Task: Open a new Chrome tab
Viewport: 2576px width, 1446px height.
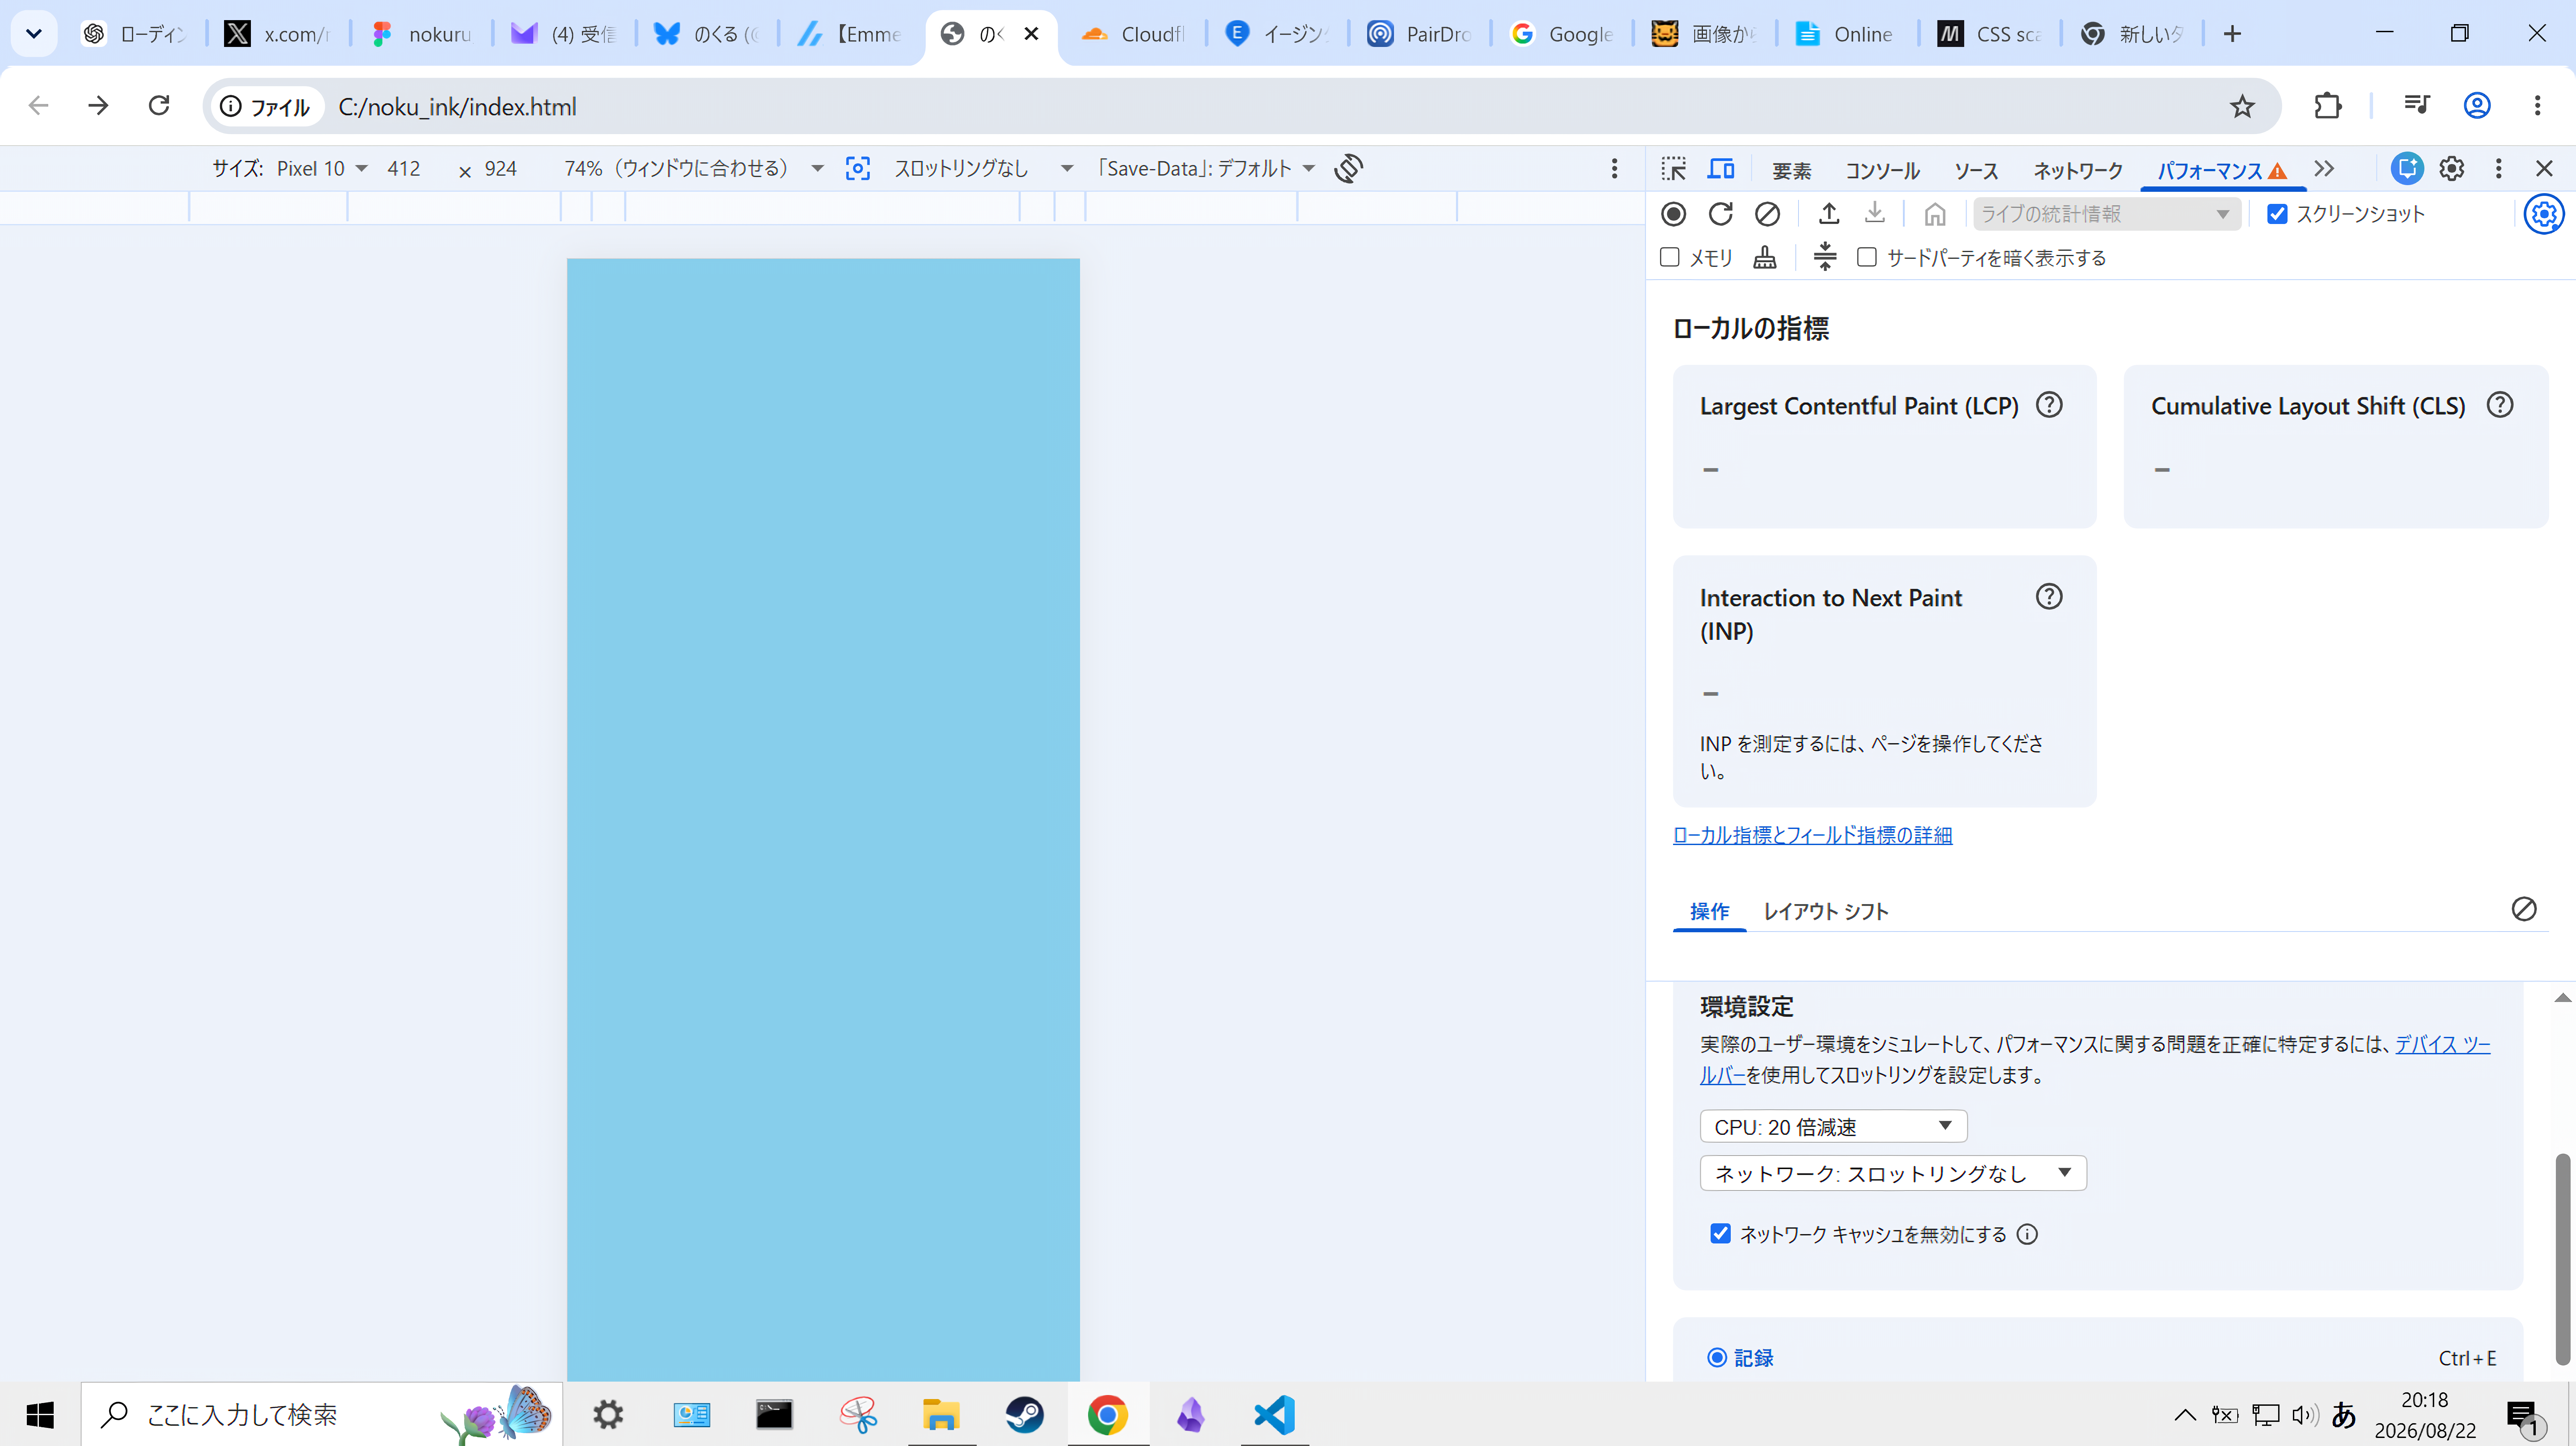Action: pyautogui.click(x=2232, y=34)
